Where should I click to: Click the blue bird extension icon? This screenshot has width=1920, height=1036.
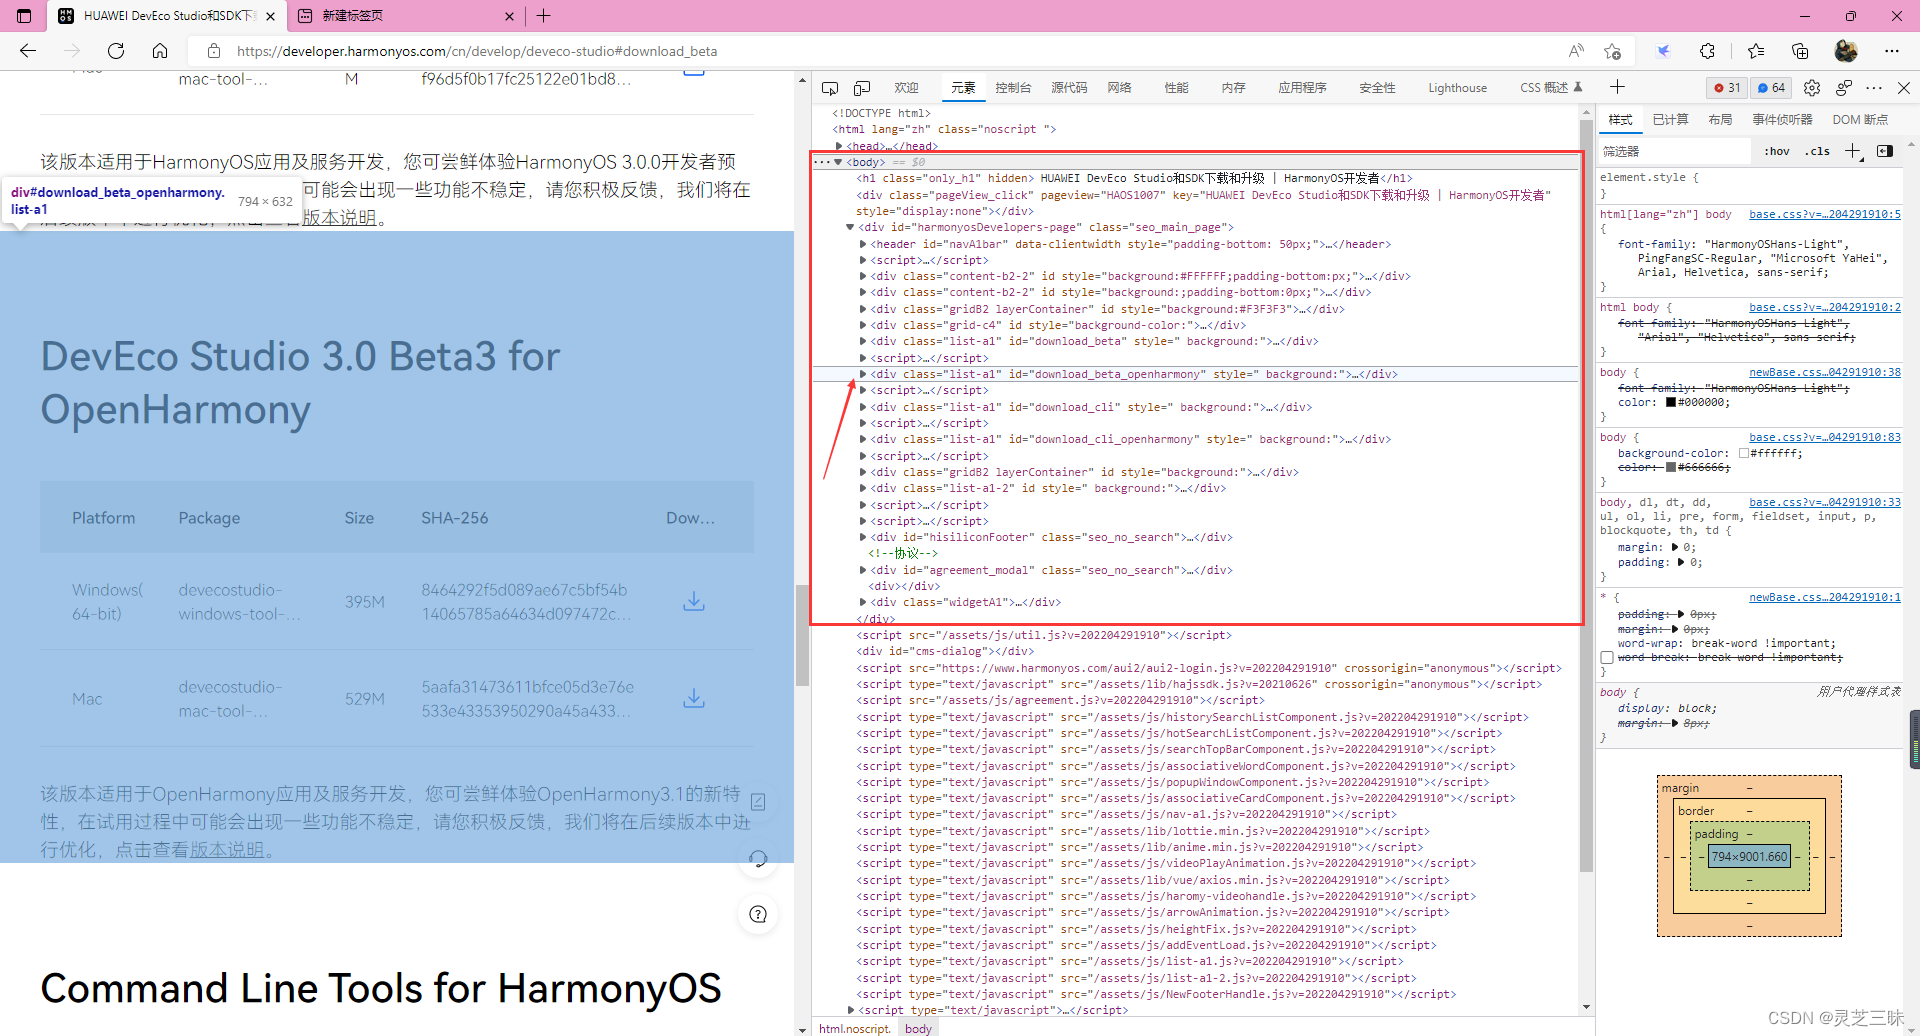click(x=1663, y=51)
